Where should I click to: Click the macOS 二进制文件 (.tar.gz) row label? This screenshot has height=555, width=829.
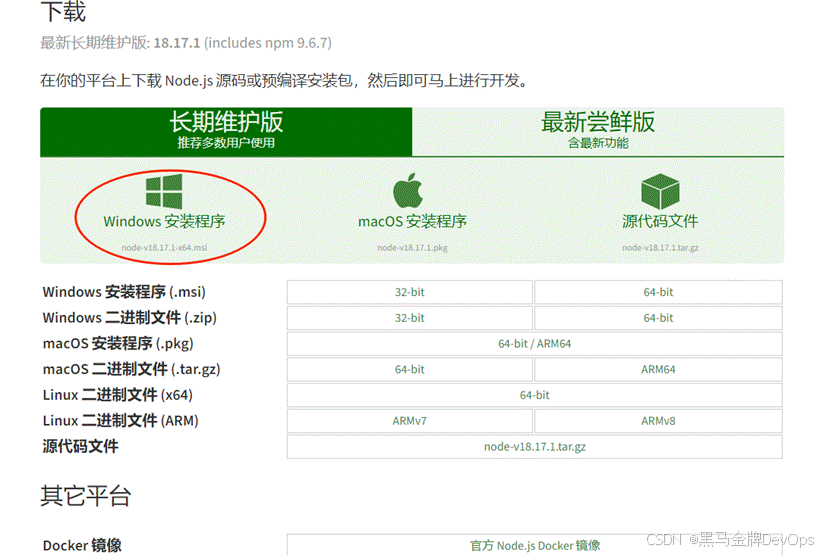(131, 369)
